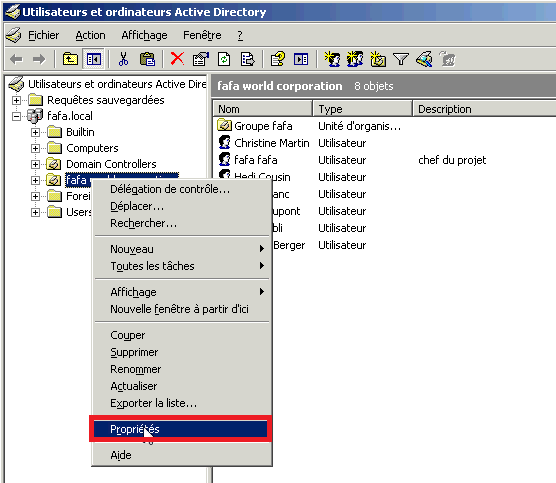Viewport: 556px width, 483px height.
Task: Expand the Requêtes sauvegardées node
Action: (x=16, y=100)
